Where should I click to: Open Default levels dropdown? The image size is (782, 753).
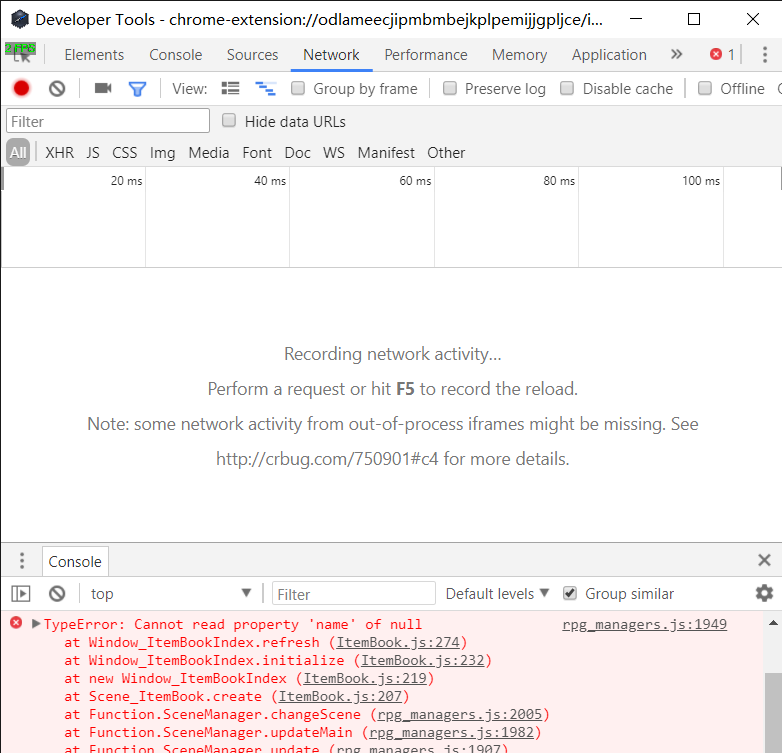tap(497, 593)
